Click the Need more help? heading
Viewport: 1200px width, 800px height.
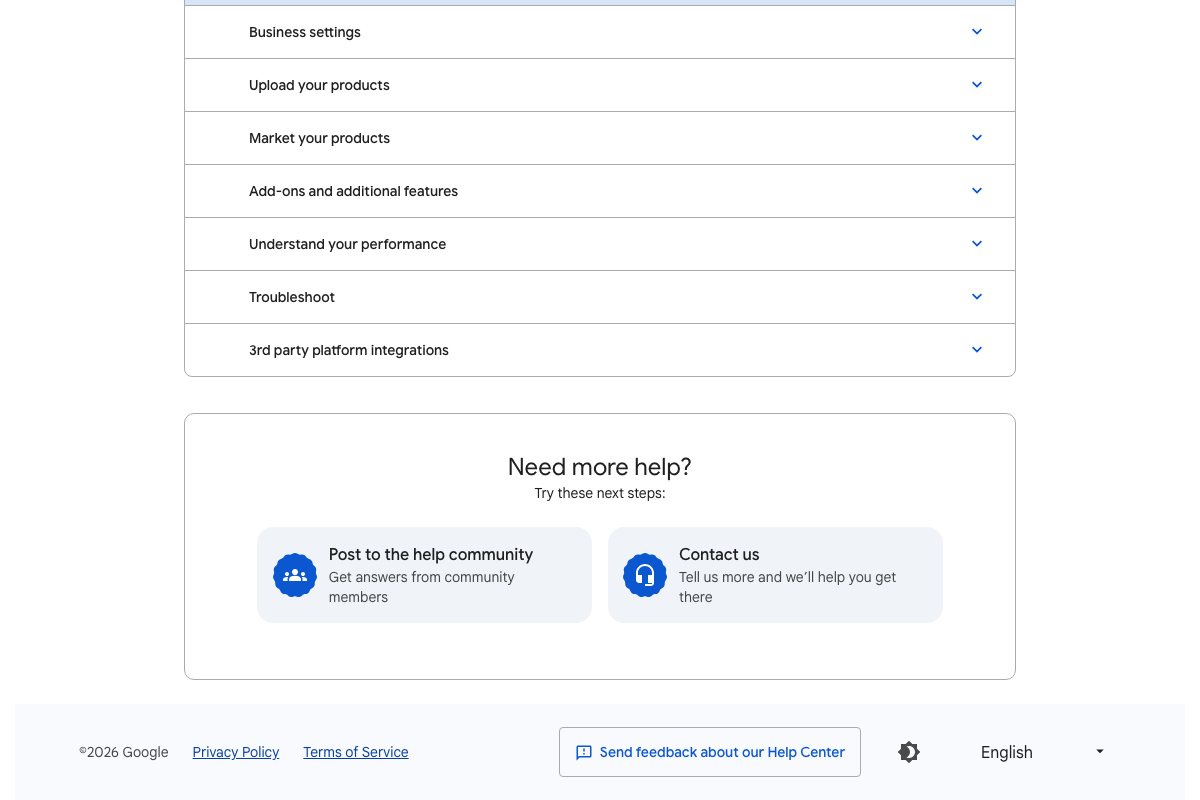coord(600,467)
